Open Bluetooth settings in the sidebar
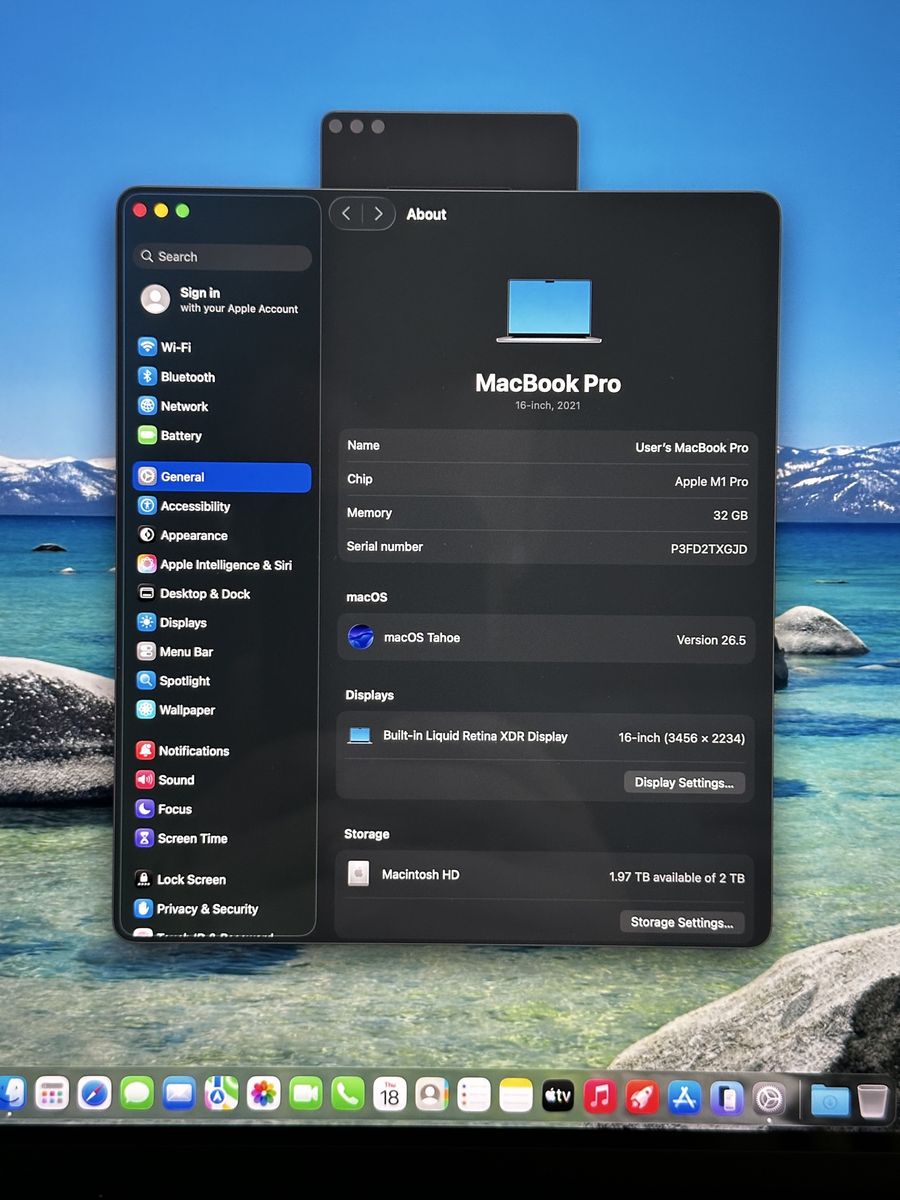The width and height of the screenshot is (900, 1200). pyautogui.click(x=223, y=377)
